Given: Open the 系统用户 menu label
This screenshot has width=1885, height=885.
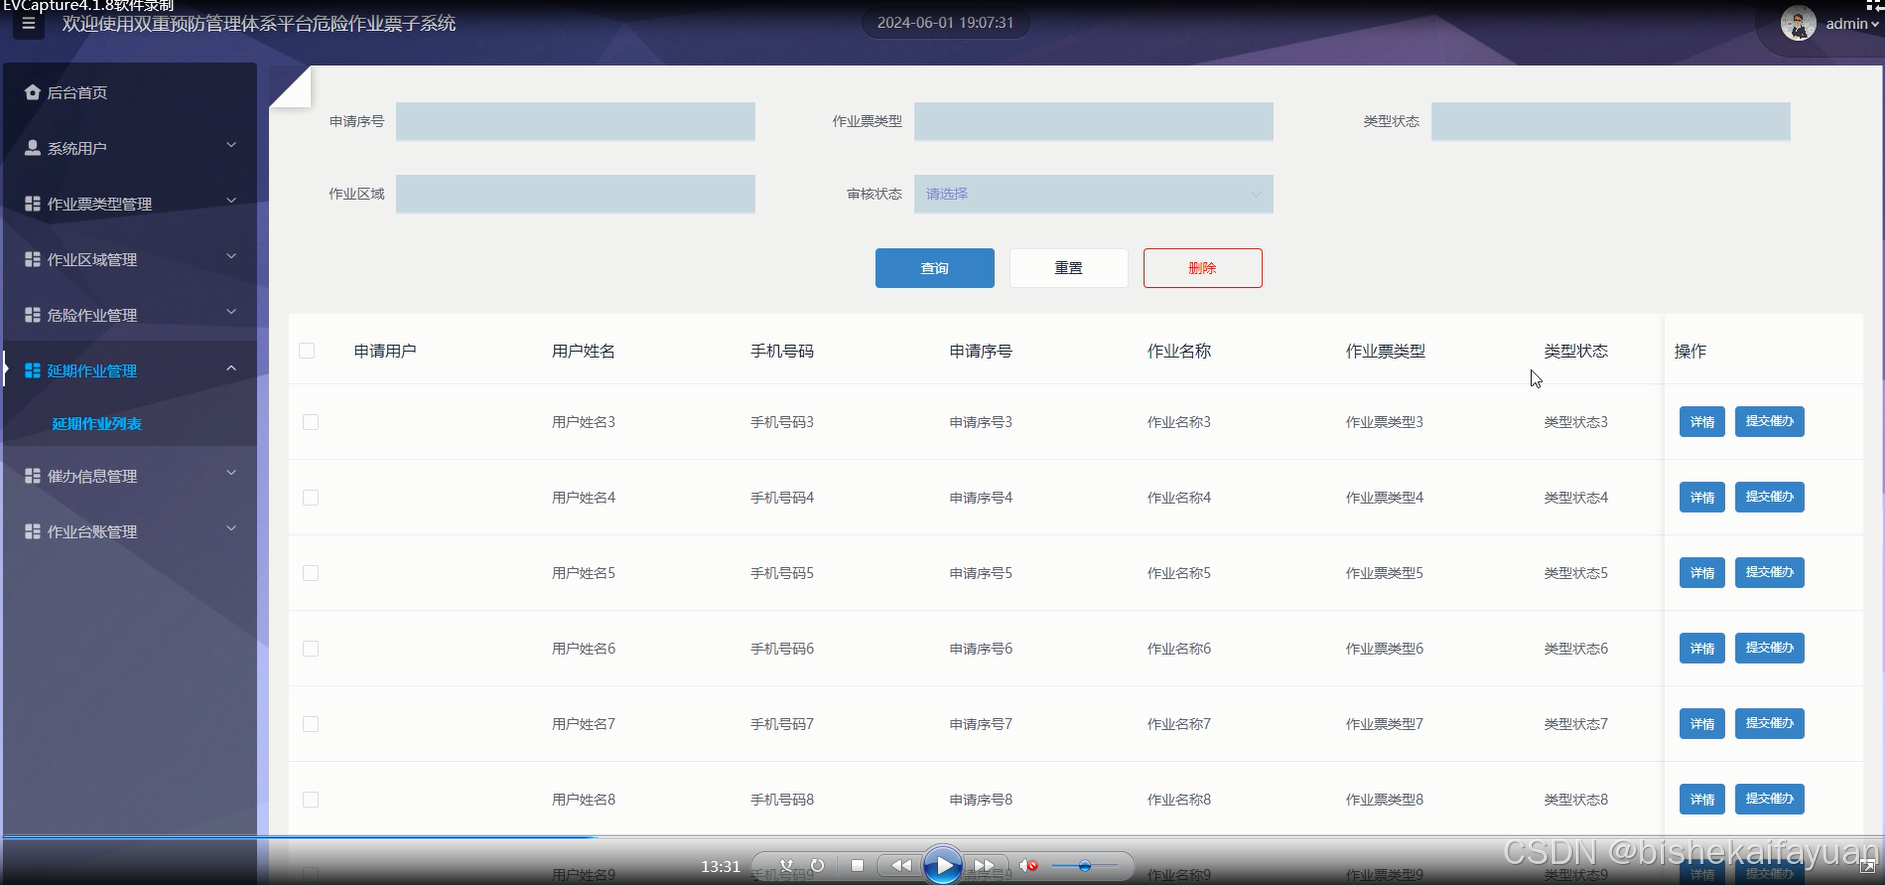Looking at the screenshot, I should pyautogui.click(x=77, y=148).
